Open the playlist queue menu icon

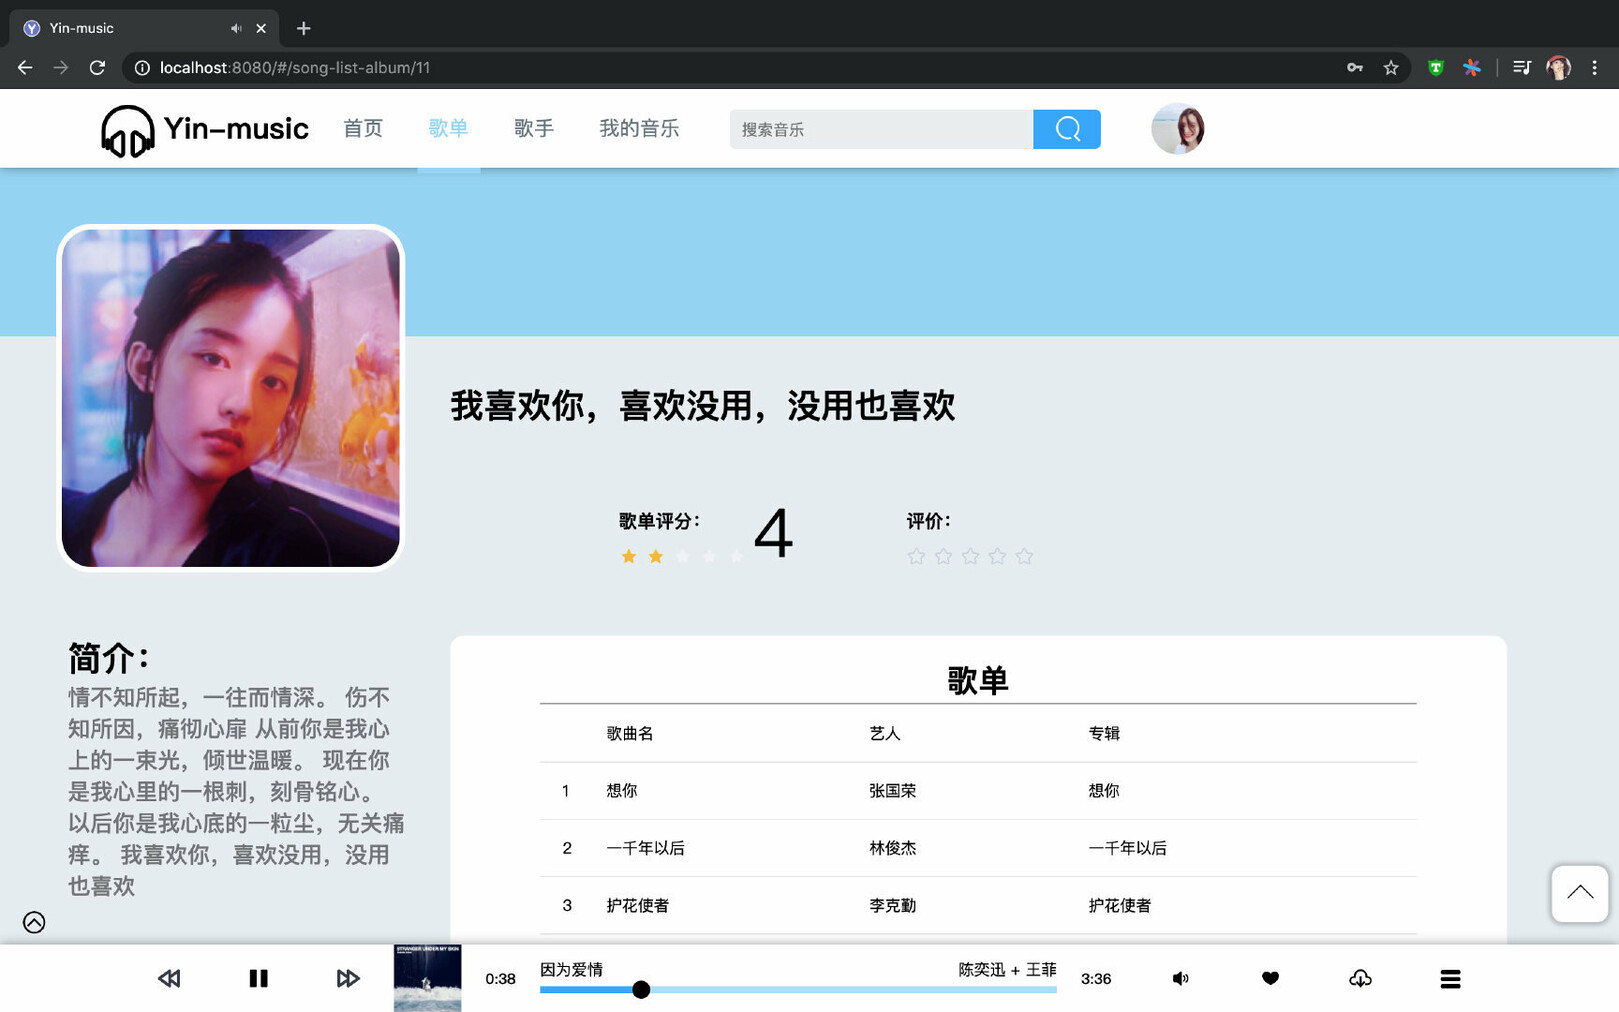[1450, 978]
